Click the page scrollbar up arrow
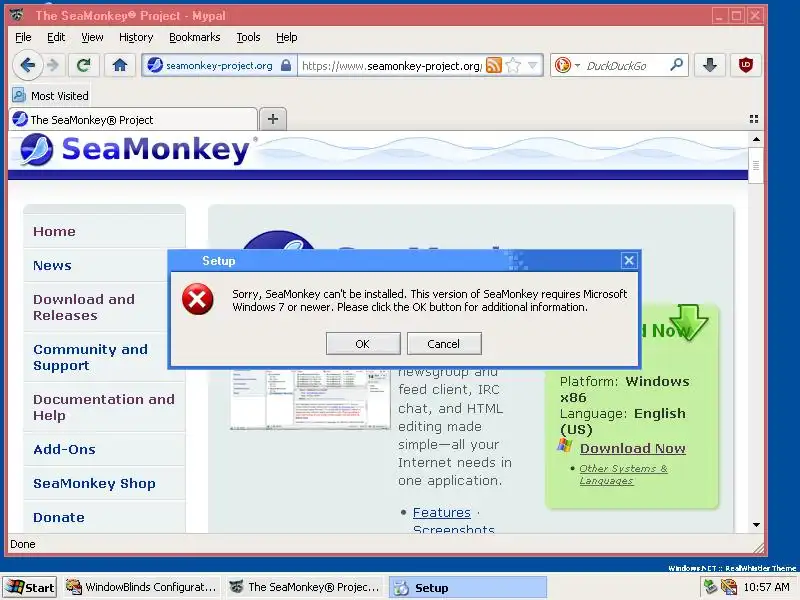 click(x=756, y=139)
